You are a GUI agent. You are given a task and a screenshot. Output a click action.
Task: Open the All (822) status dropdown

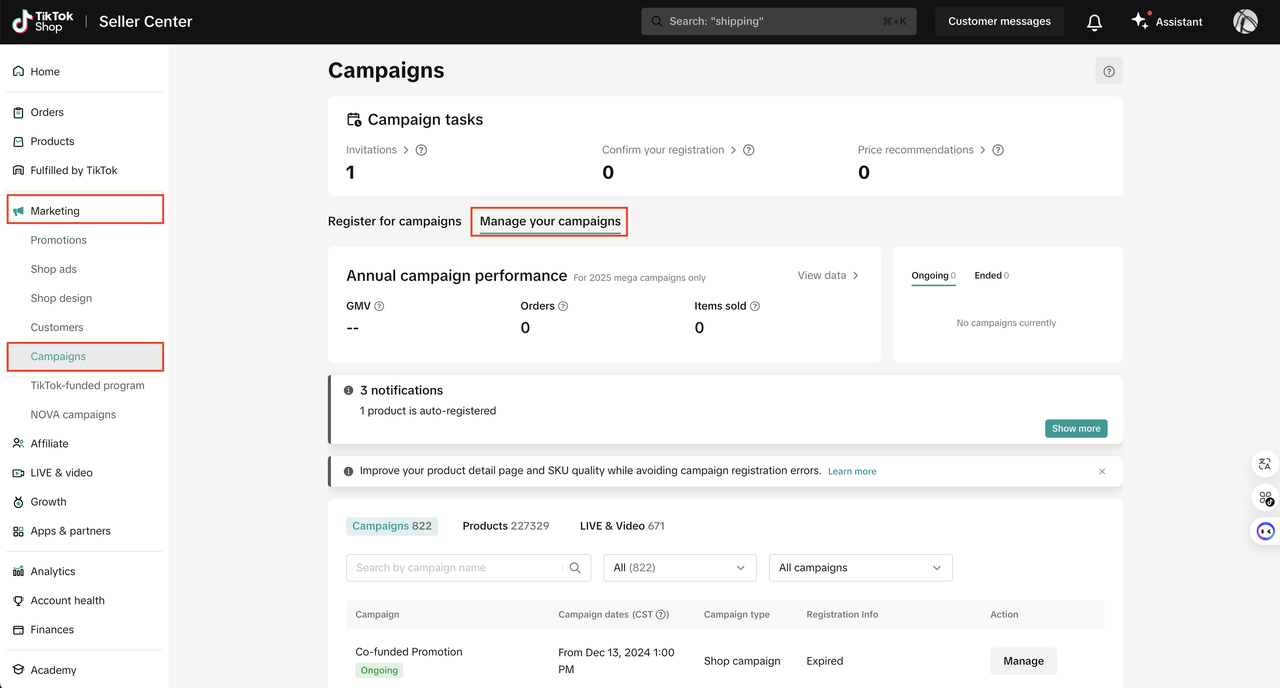pos(679,568)
